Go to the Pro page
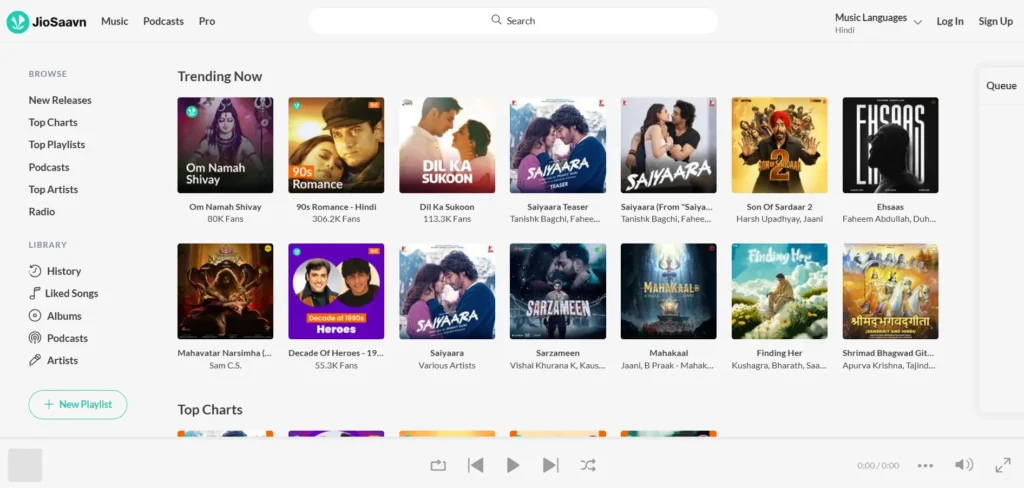 [207, 21]
